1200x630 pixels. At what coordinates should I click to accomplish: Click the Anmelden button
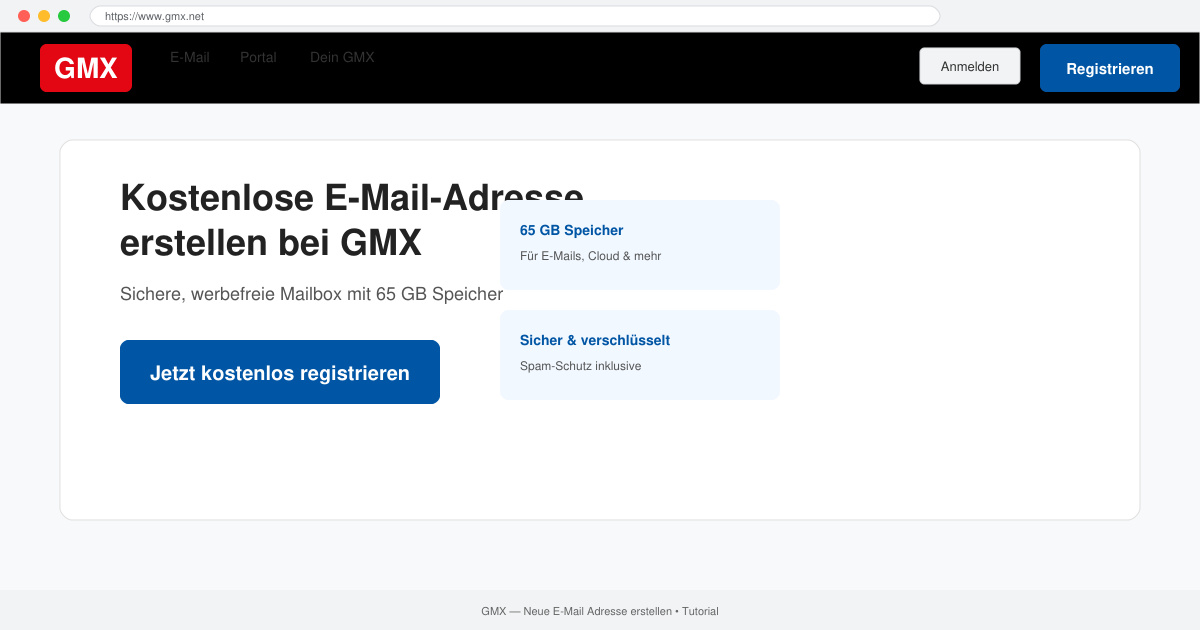pyautogui.click(x=970, y=66)
